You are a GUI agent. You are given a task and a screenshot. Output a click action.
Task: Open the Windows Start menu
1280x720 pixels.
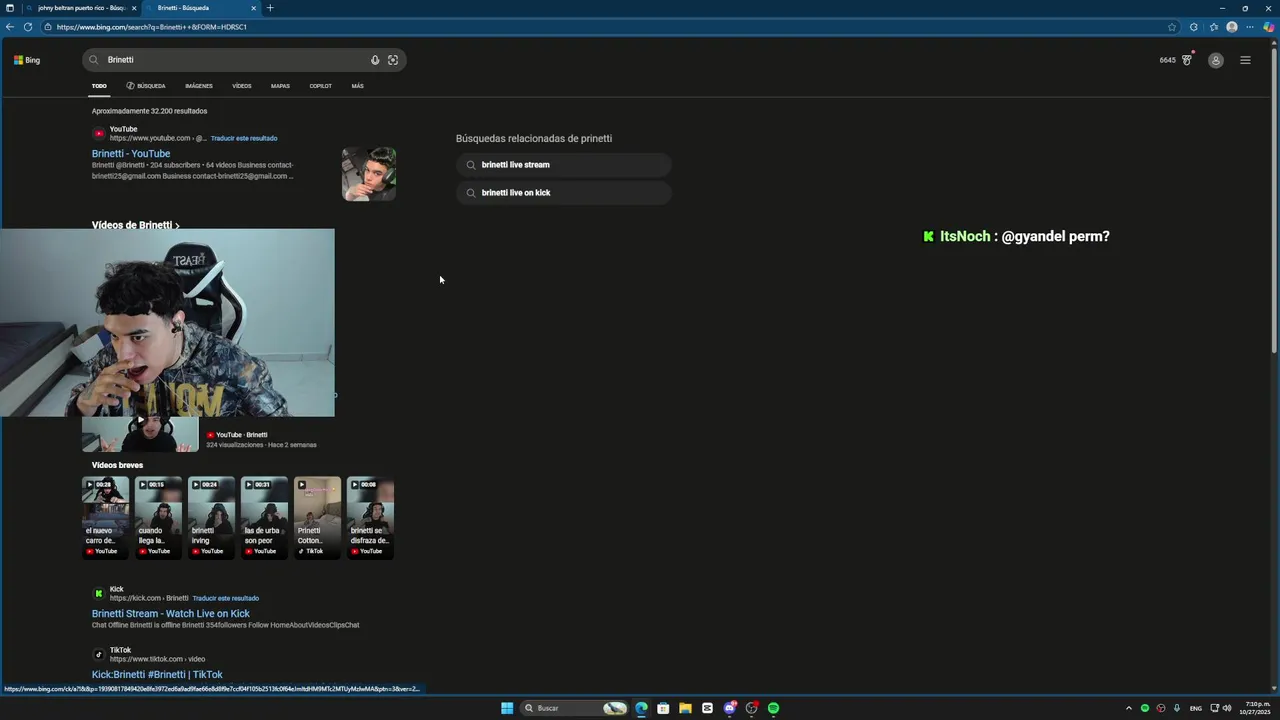click(x=507, y=708)
